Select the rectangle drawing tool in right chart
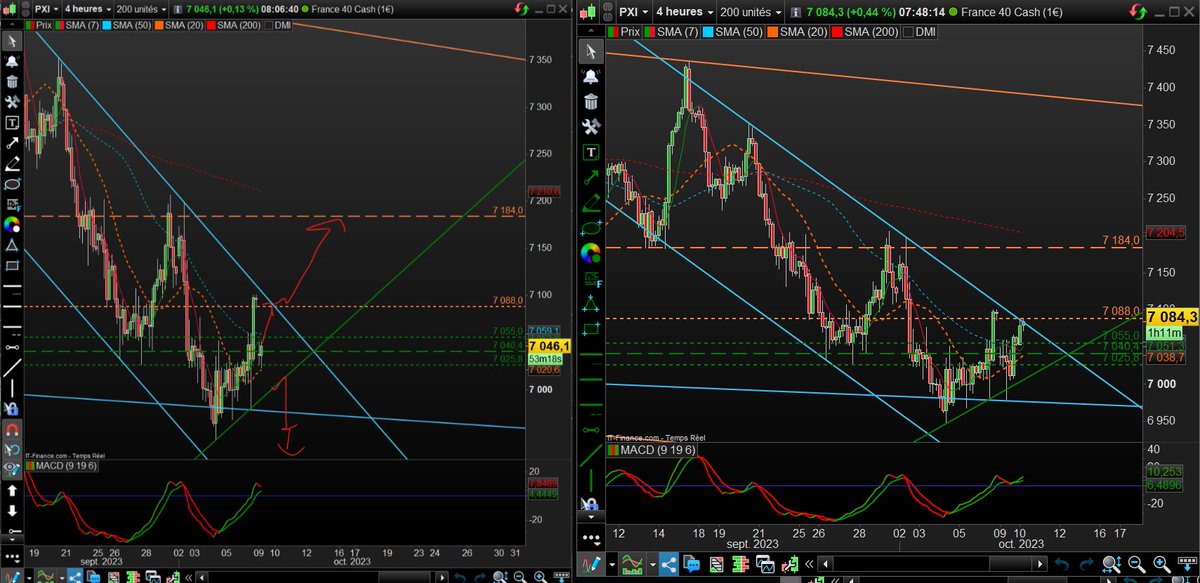Image resolution: width=1200 pixels, height=583 pixels. point(591,328)
